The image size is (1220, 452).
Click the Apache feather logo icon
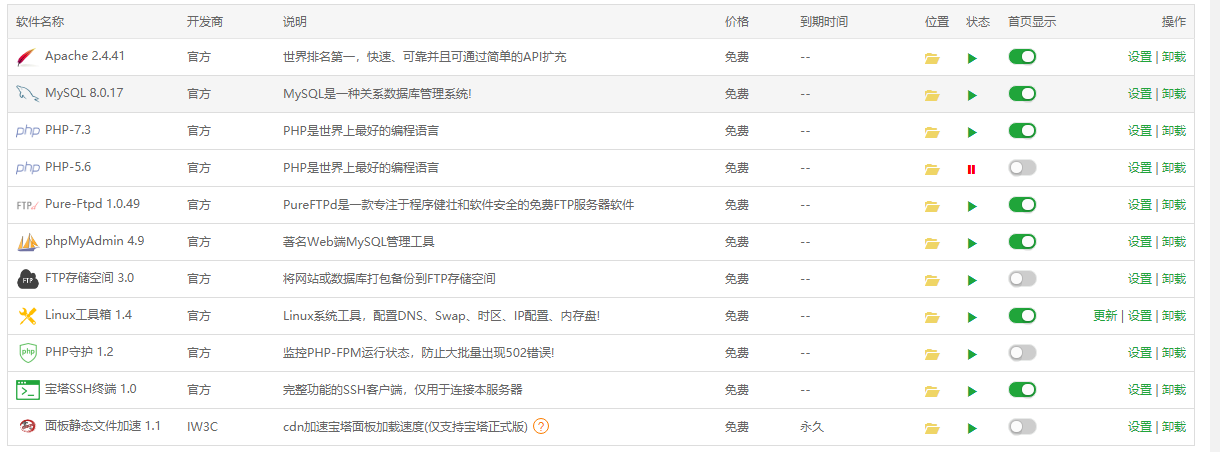tap(27, 58)
